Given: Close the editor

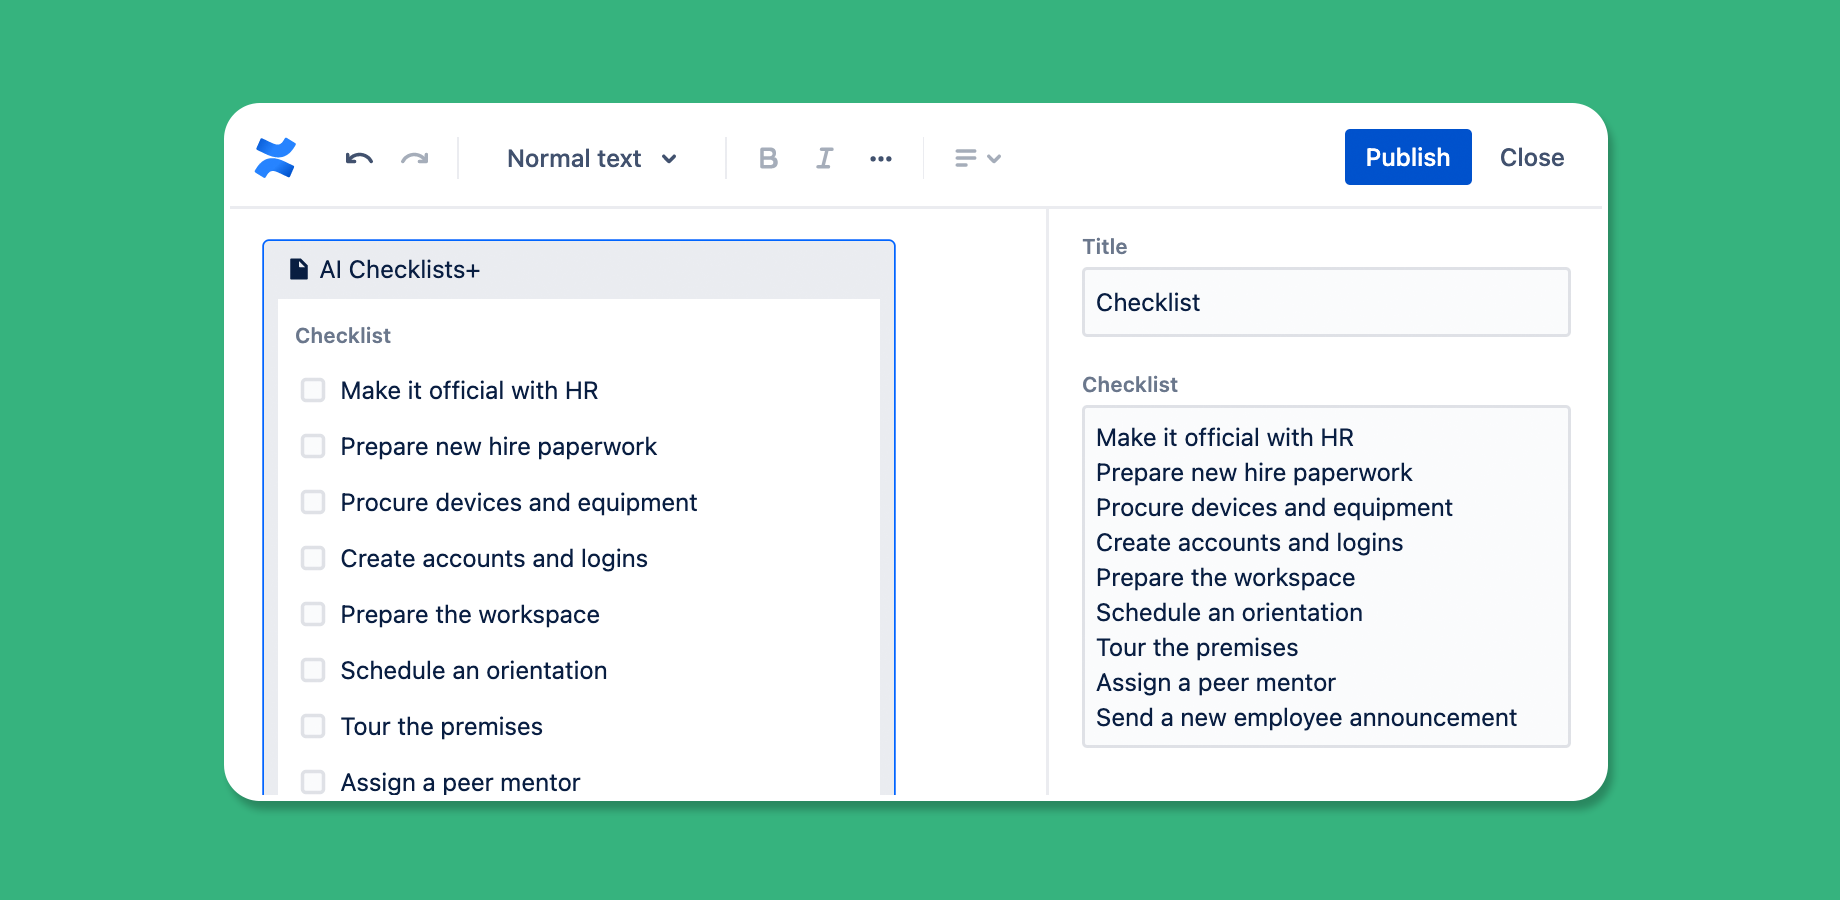Looking at the screenshot, I should tap(1531, 157).
